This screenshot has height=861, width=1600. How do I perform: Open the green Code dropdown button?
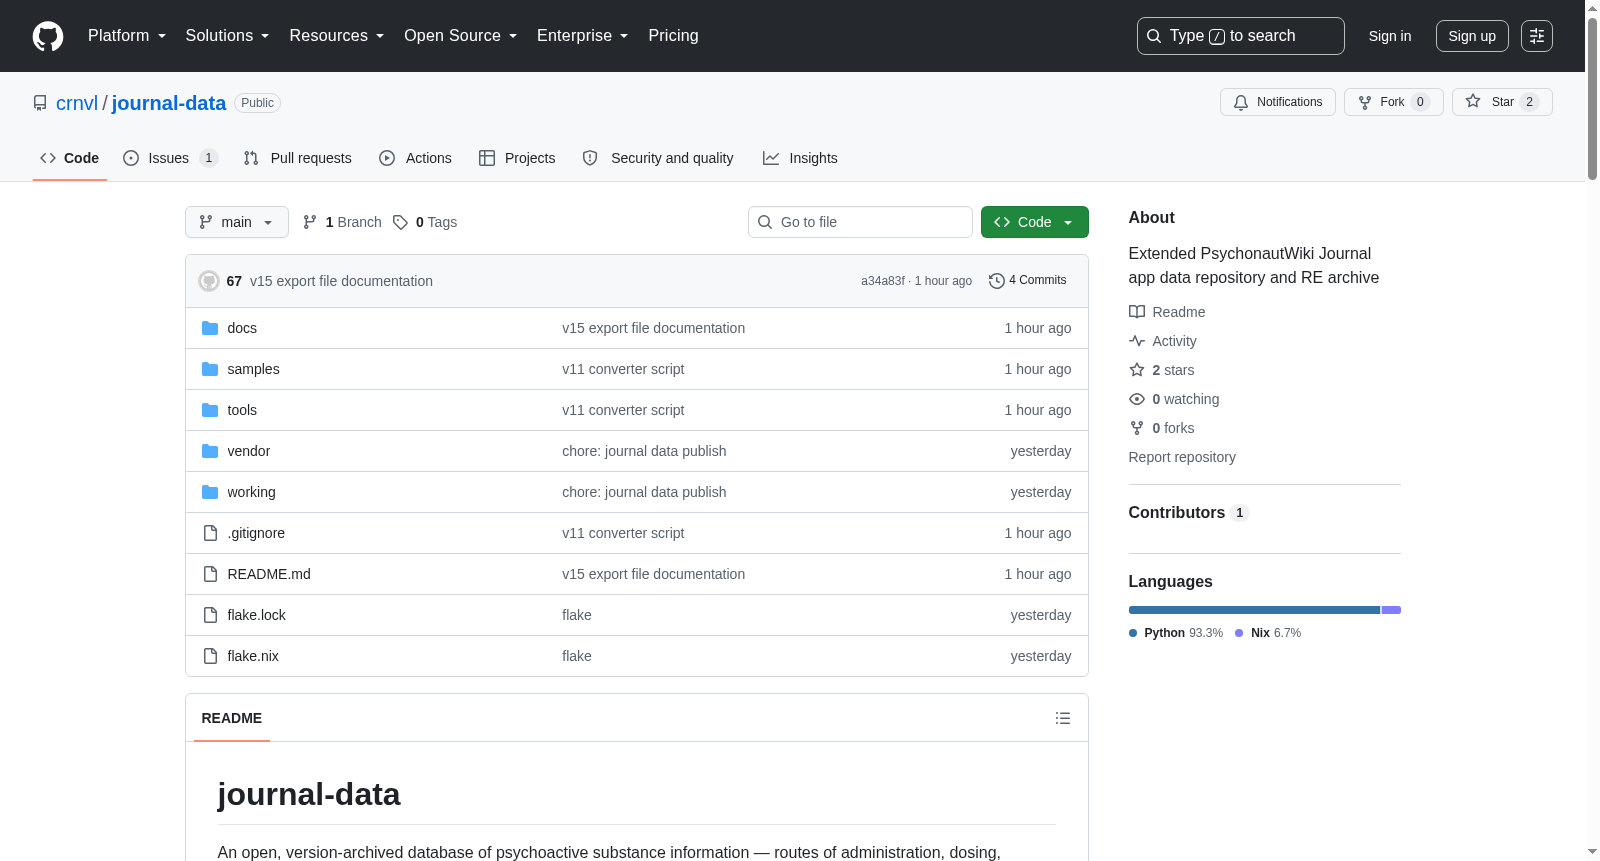tap(1035, 222)
